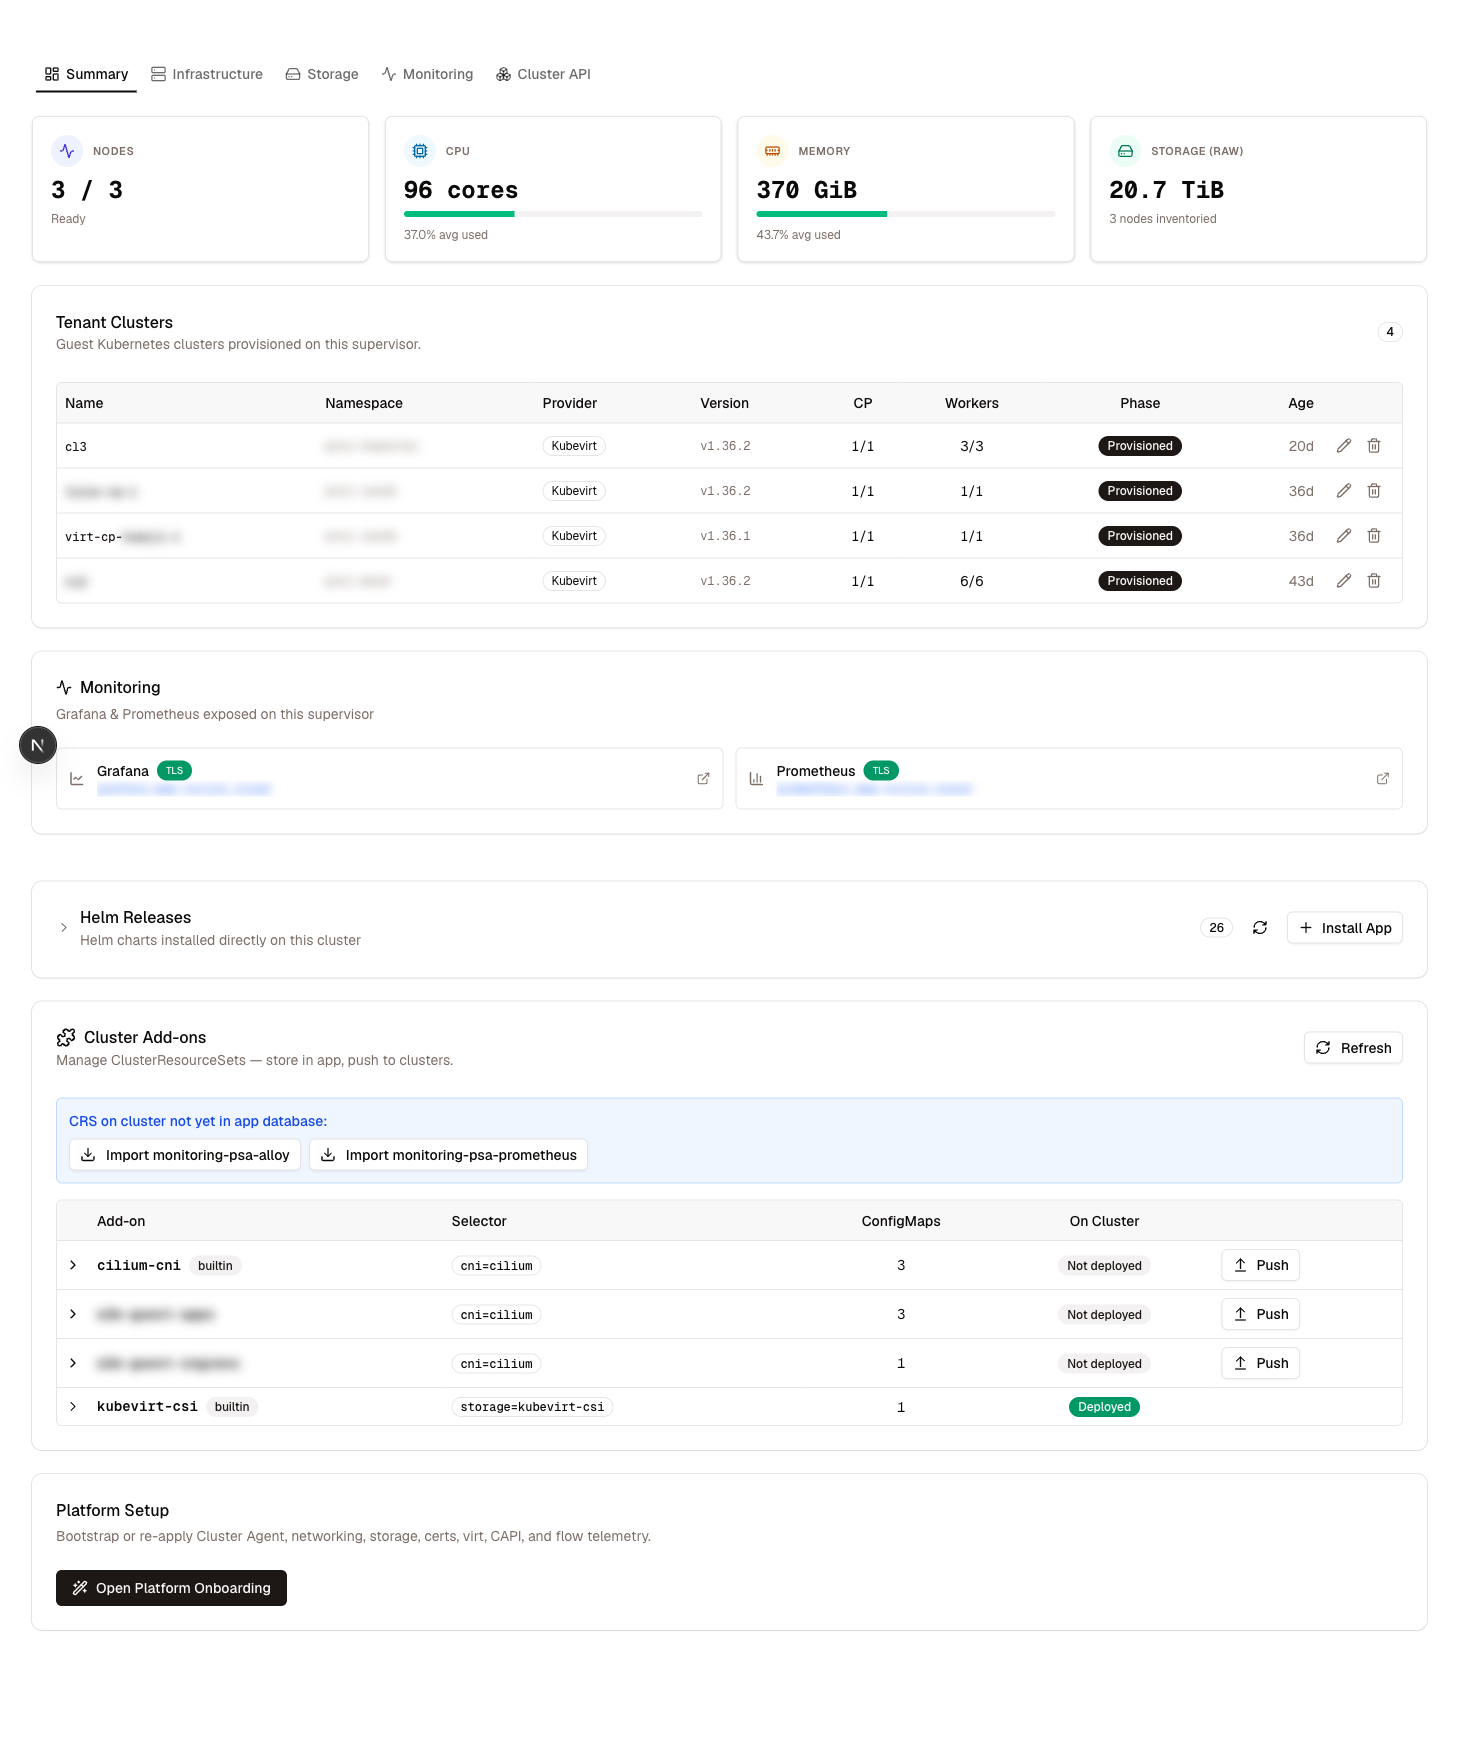Click the kubevirt-csi builtin tag

(232, 1407)
